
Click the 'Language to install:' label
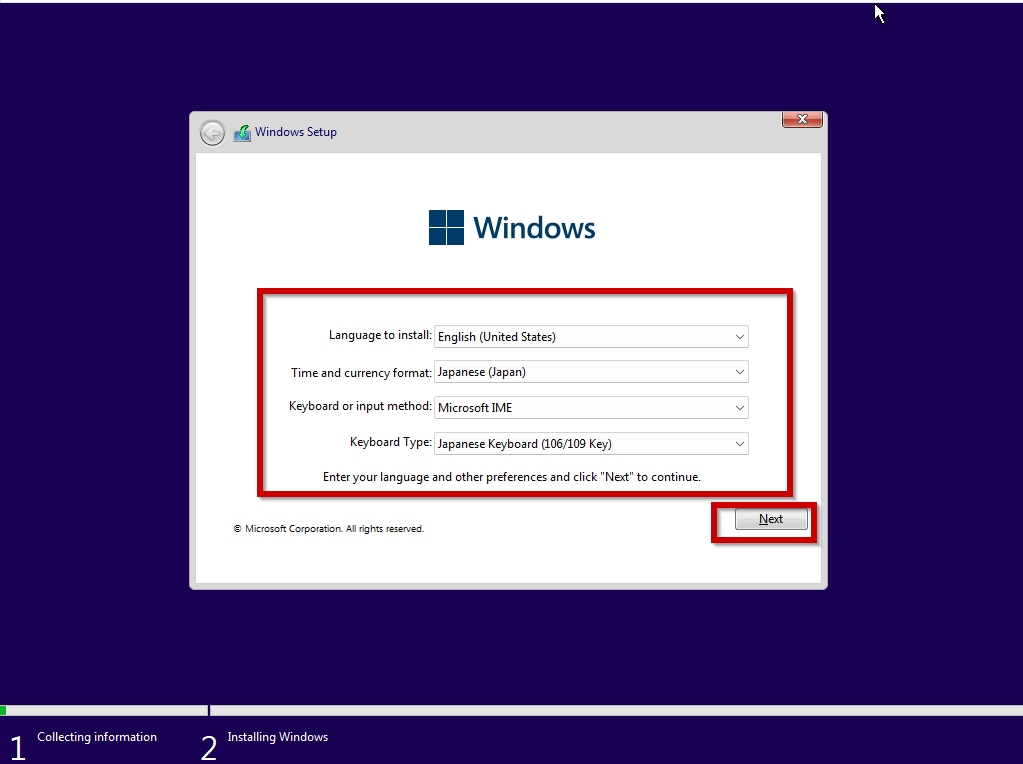pyautogui.click(x=380, y=335)
